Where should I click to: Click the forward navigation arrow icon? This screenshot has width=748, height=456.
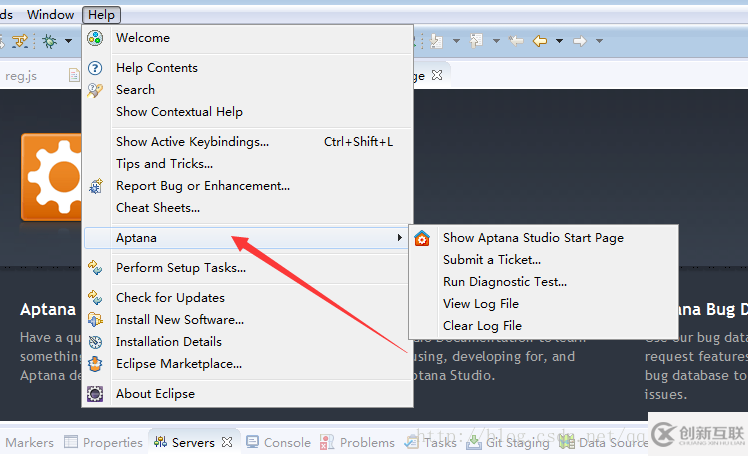pyautogui.click(x=580, y=41)
